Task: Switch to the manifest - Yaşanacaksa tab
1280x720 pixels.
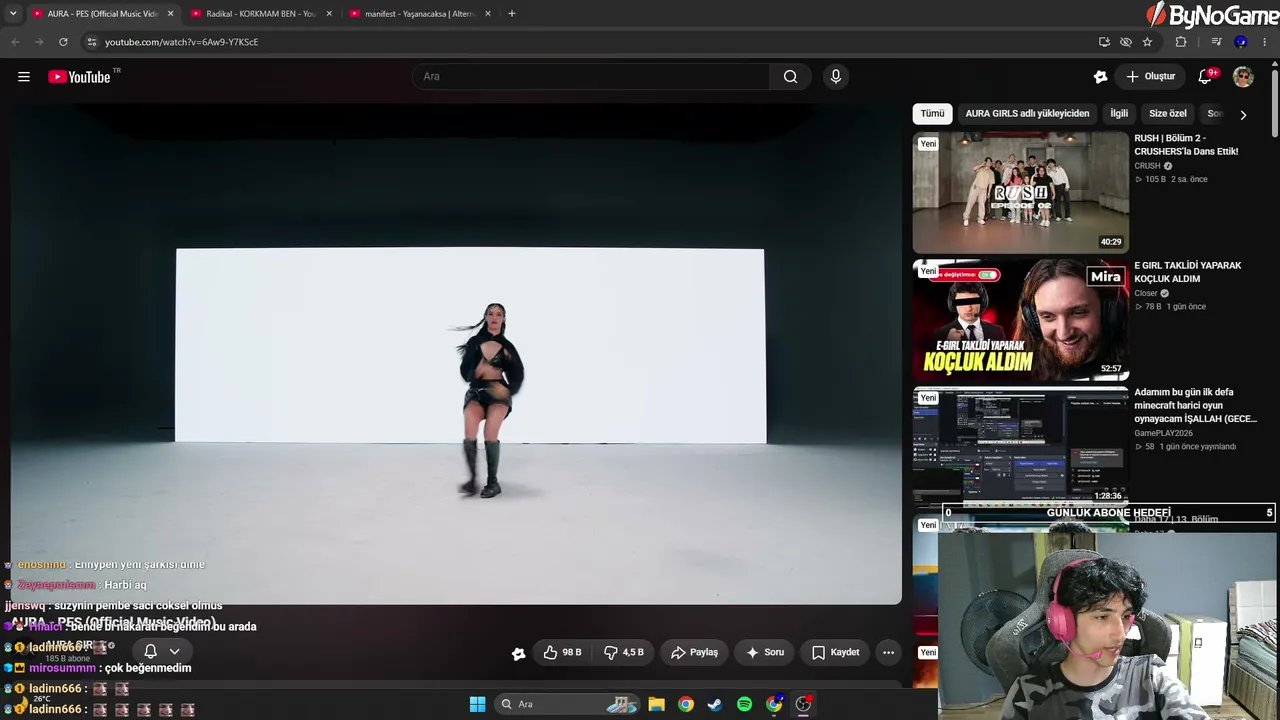Action: pyautogui.click(x=419, y=14)
